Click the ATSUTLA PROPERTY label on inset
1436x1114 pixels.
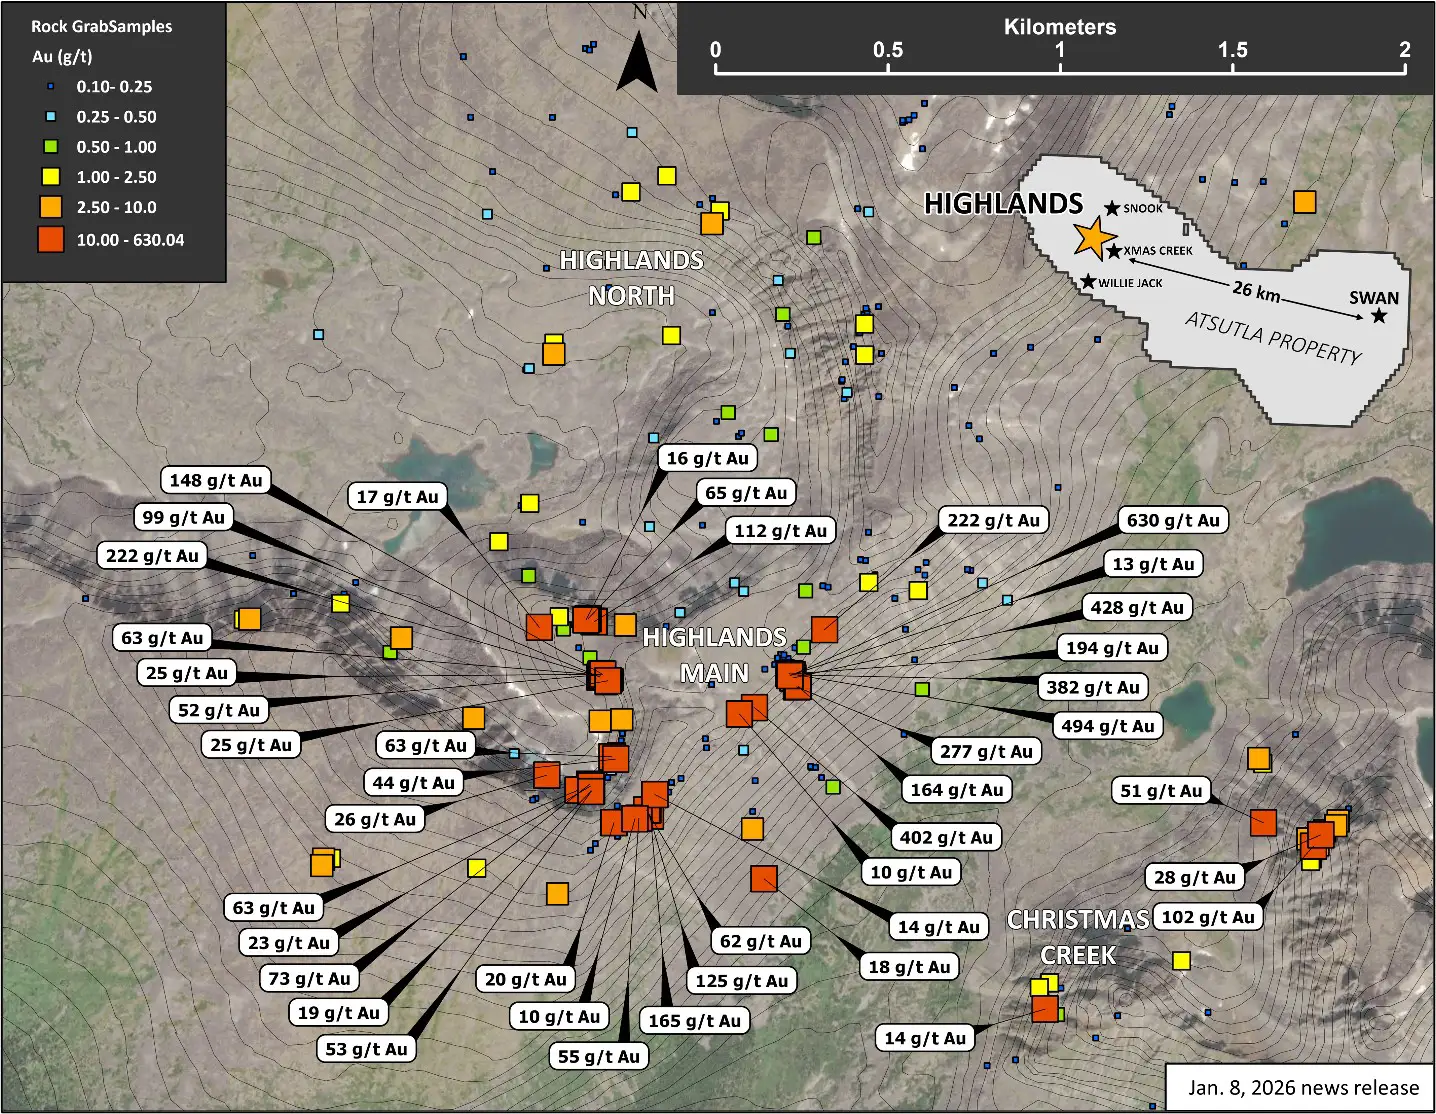(x=1272, y=339)
